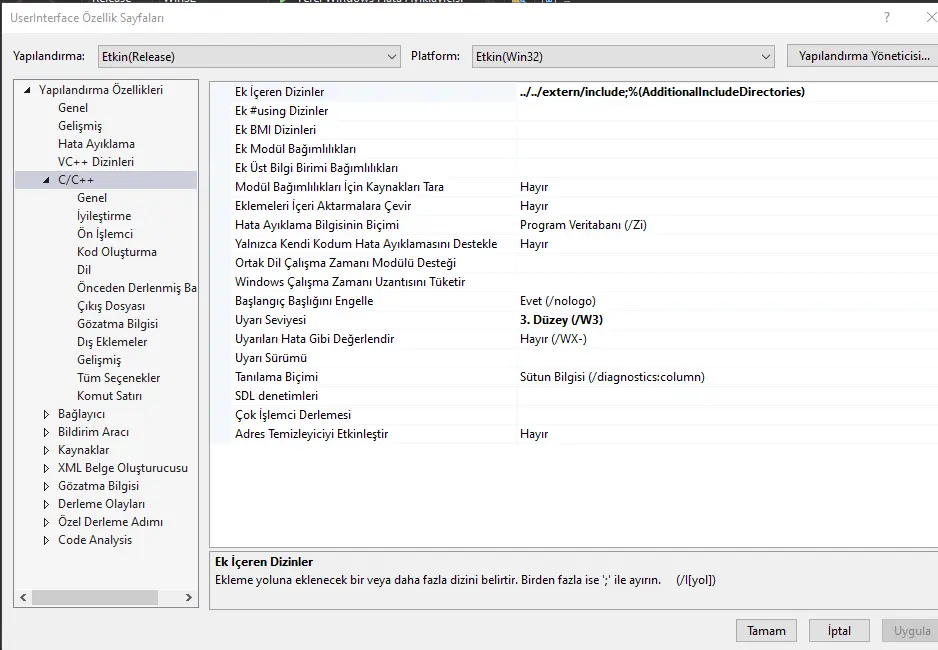Image resolution: width=938 pixels, height=650 pixels.
Task: Click the Tamam button
Action: (767, 631)
